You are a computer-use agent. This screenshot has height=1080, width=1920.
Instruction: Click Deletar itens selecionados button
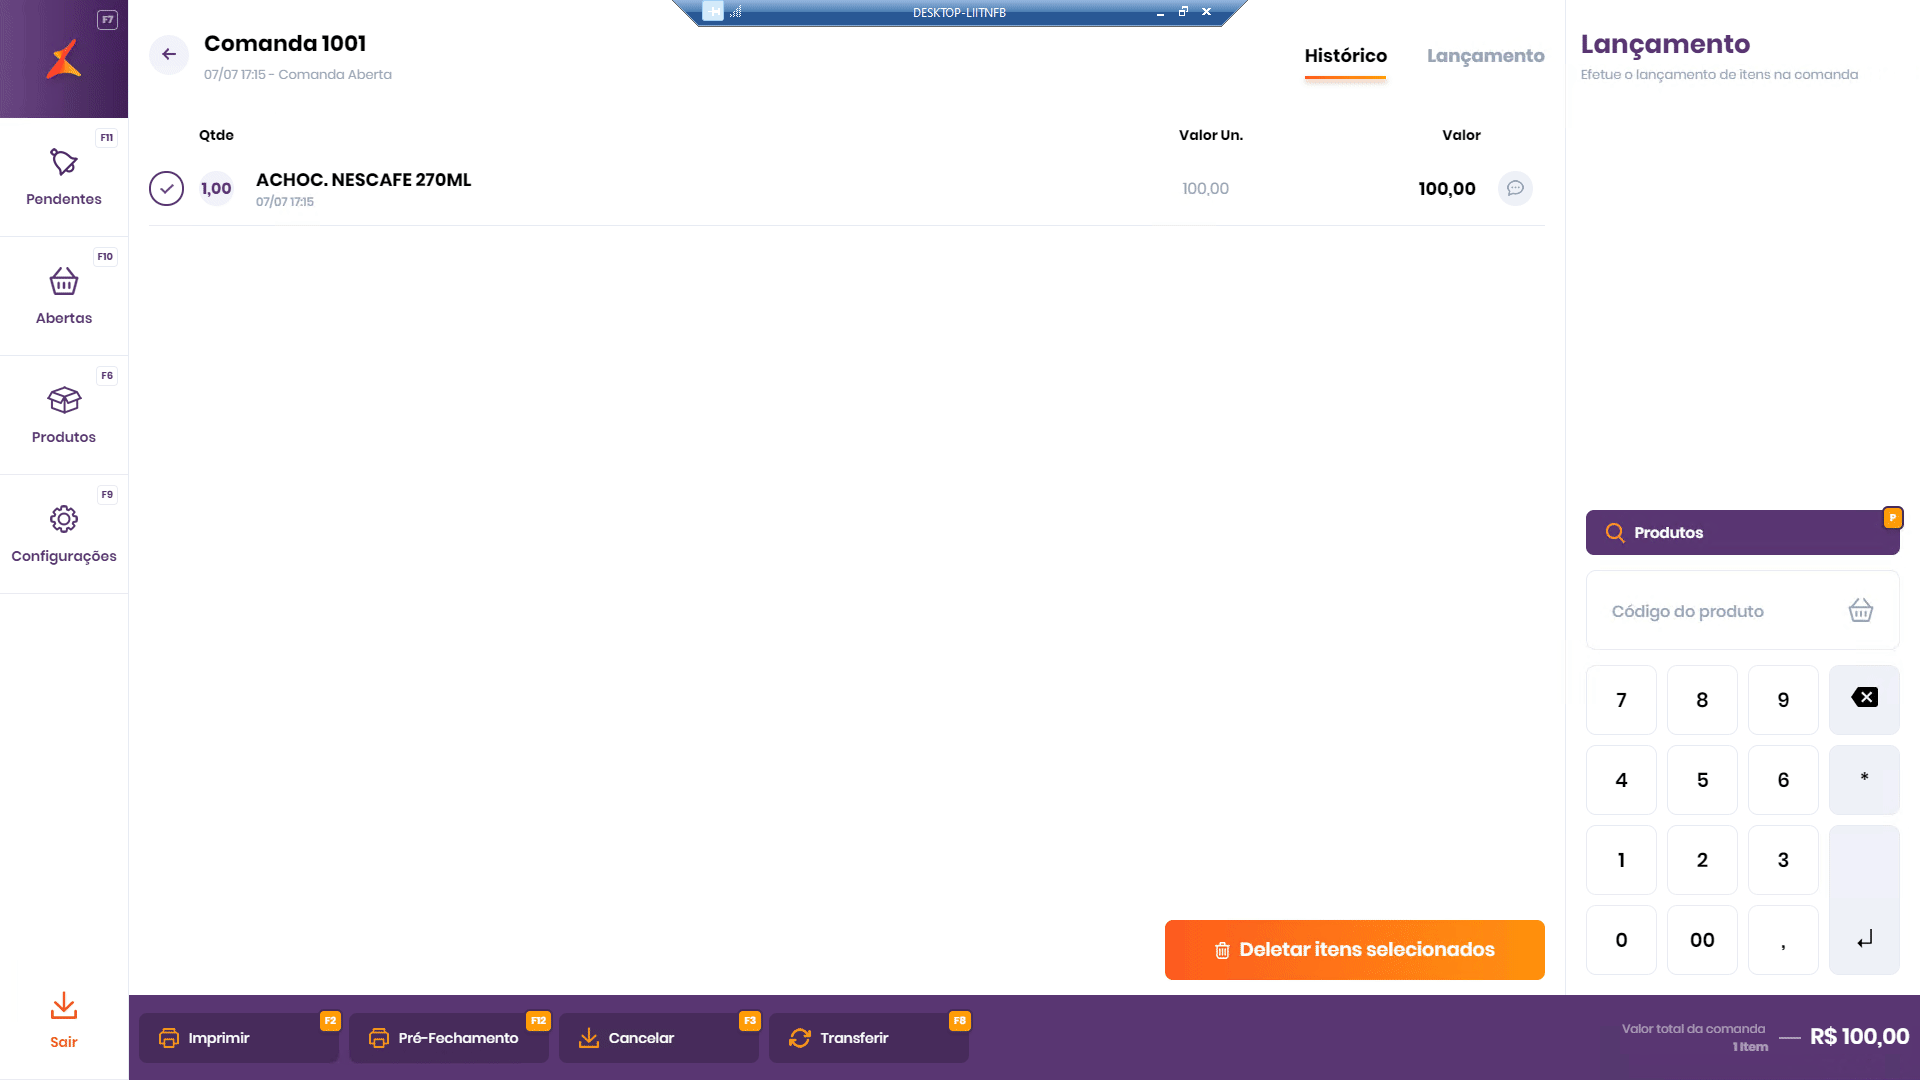(x=1354, y=950)
